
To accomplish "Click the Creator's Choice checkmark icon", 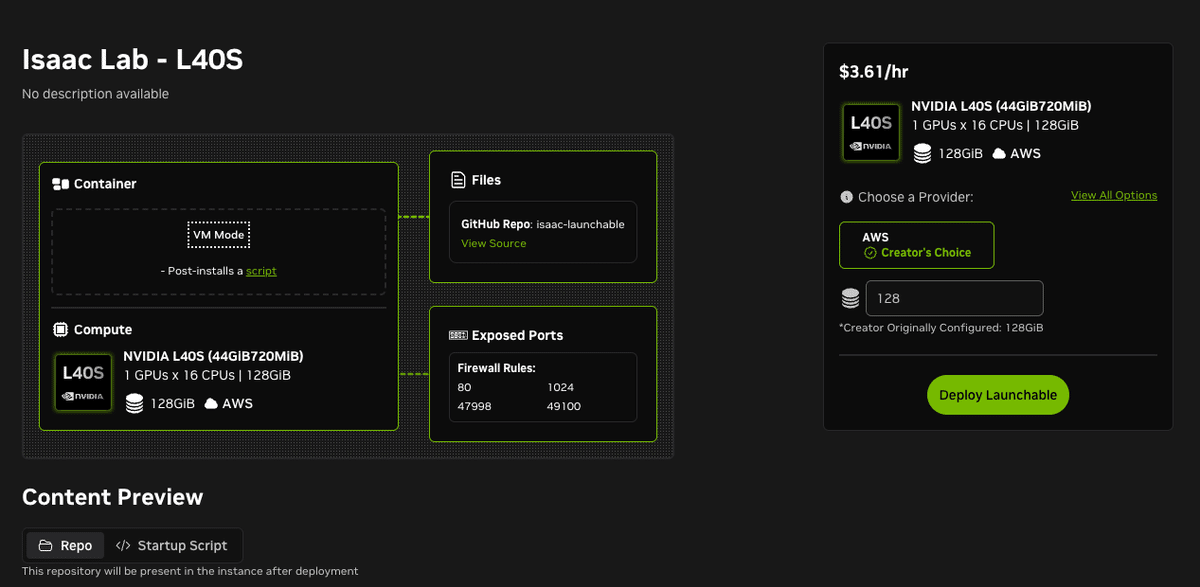I will tap(873, 252).
